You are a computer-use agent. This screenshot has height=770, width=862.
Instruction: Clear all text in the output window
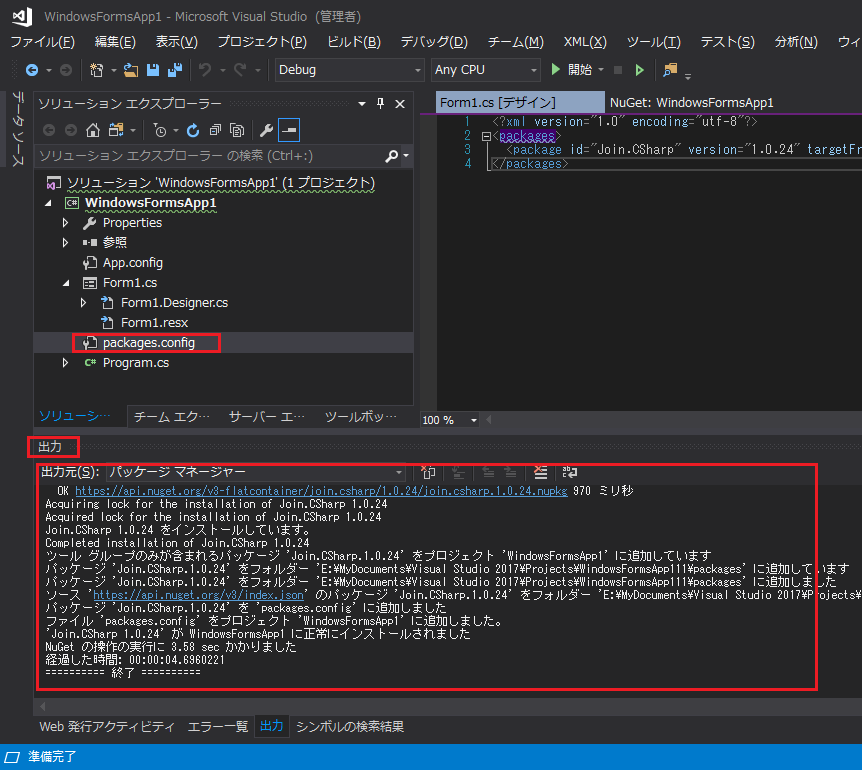(540, 472)
